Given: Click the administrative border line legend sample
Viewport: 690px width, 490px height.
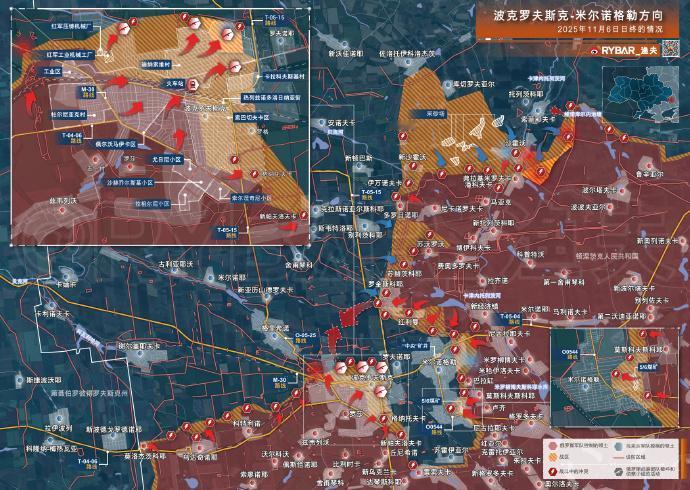Looking at the screenshot, I should 619,458.
